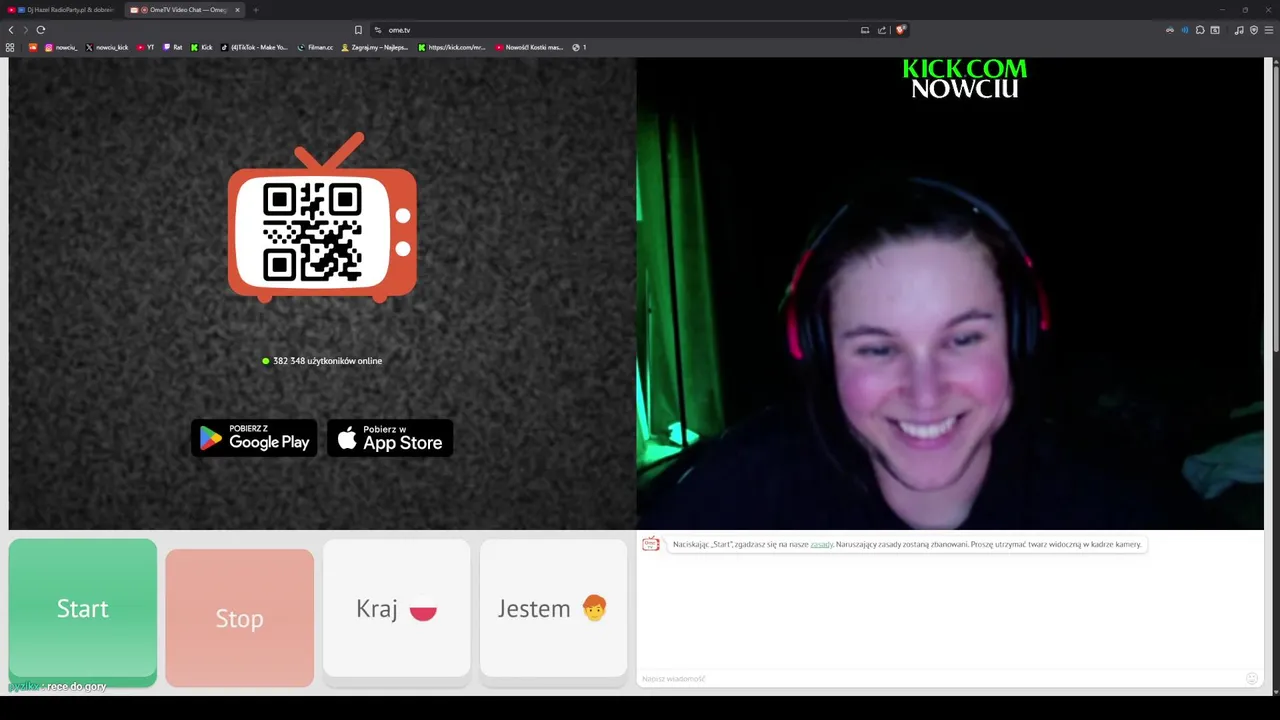Screen dimensions: 1280x720
Task: Click the tab audio speaker icon in the toolbar
Action: click(x=1185, y=30)
